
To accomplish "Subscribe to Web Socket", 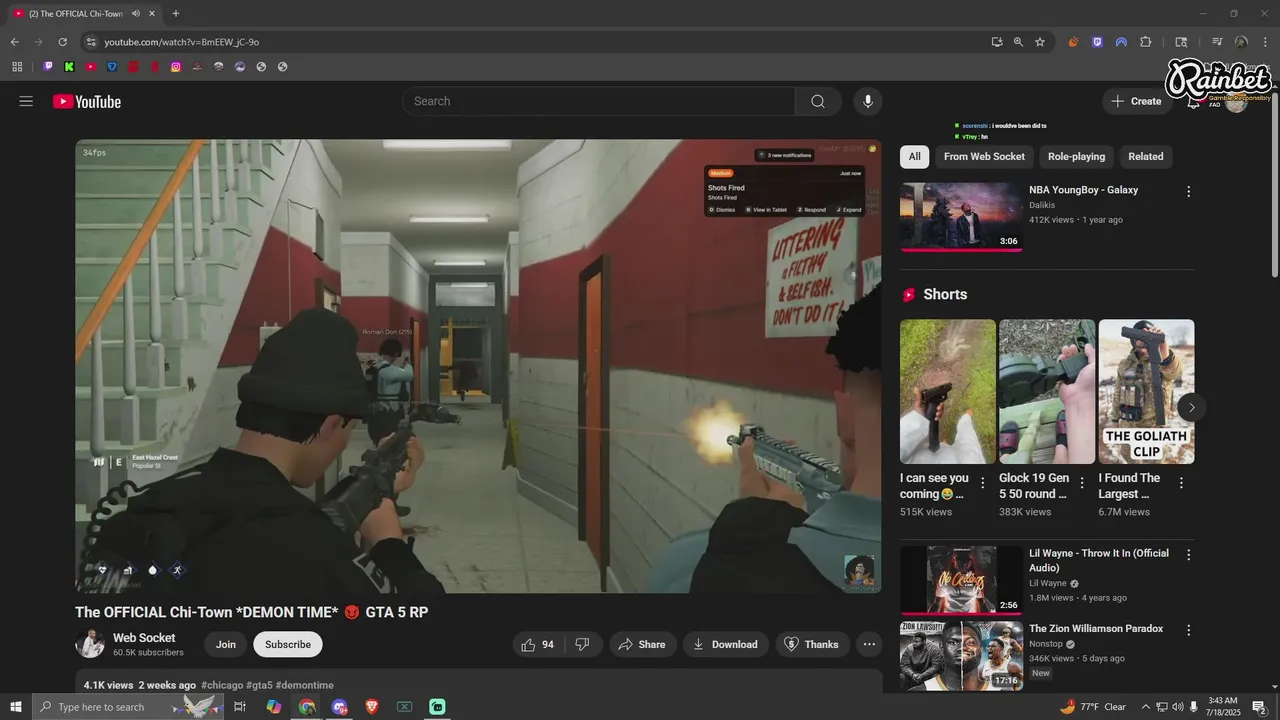I will pyautogui.click(x=288, y=645).
